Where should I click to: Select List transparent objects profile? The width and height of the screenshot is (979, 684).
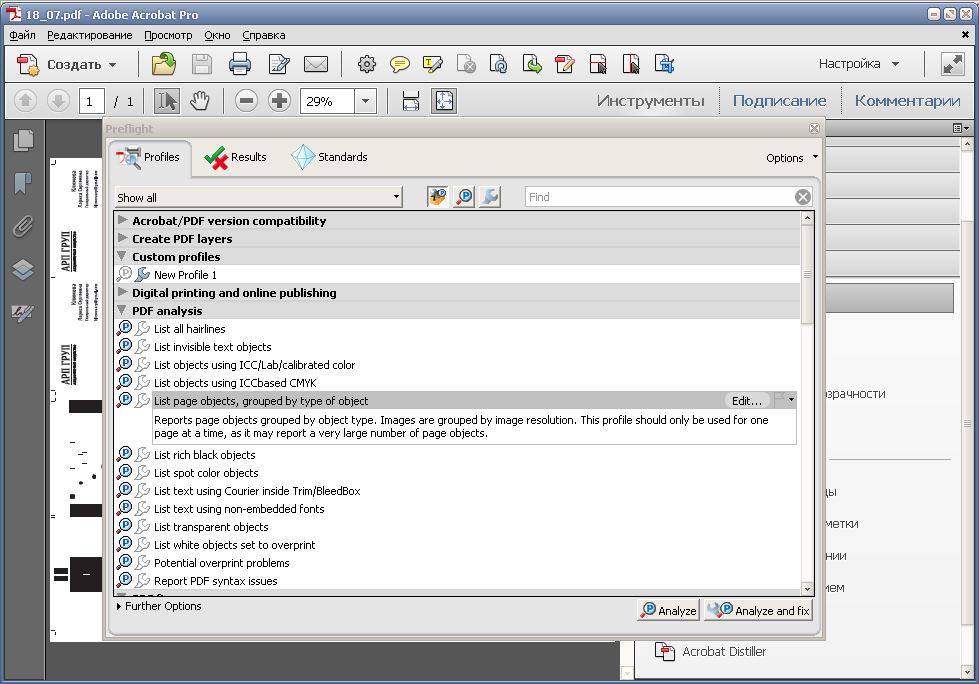[458, 527]
